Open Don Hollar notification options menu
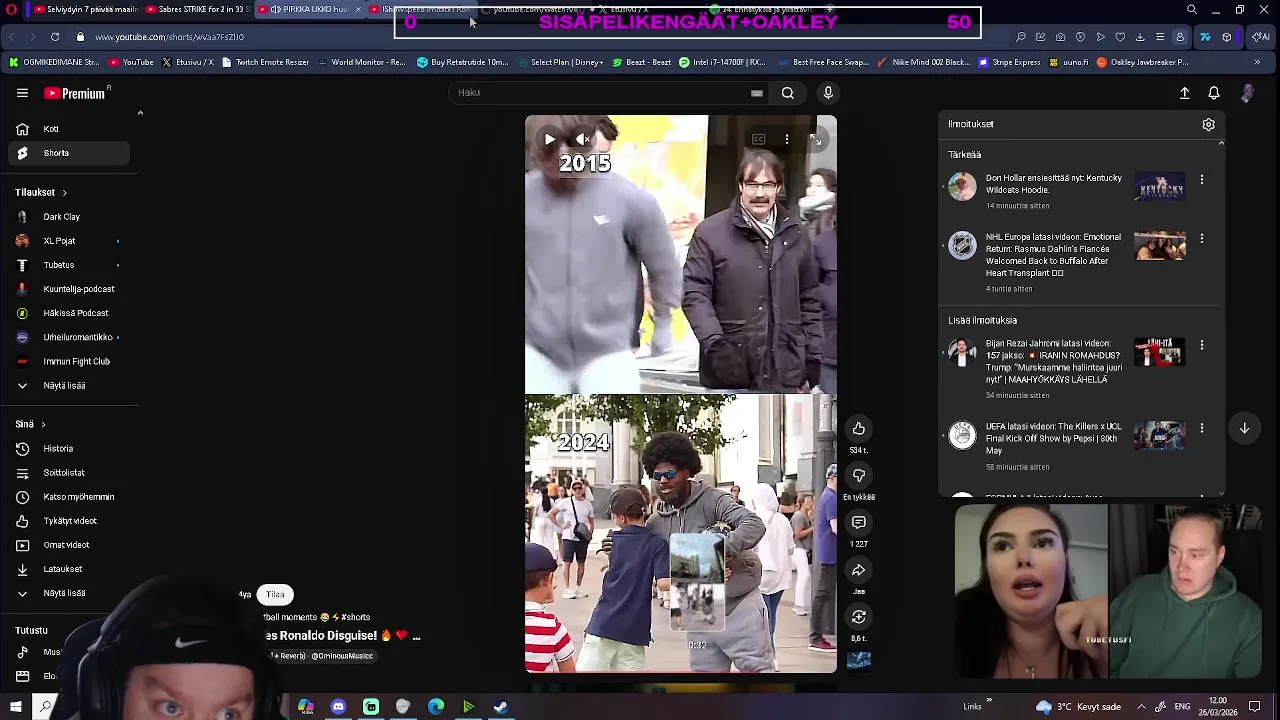1280x720 pixels. (1201, 180)
